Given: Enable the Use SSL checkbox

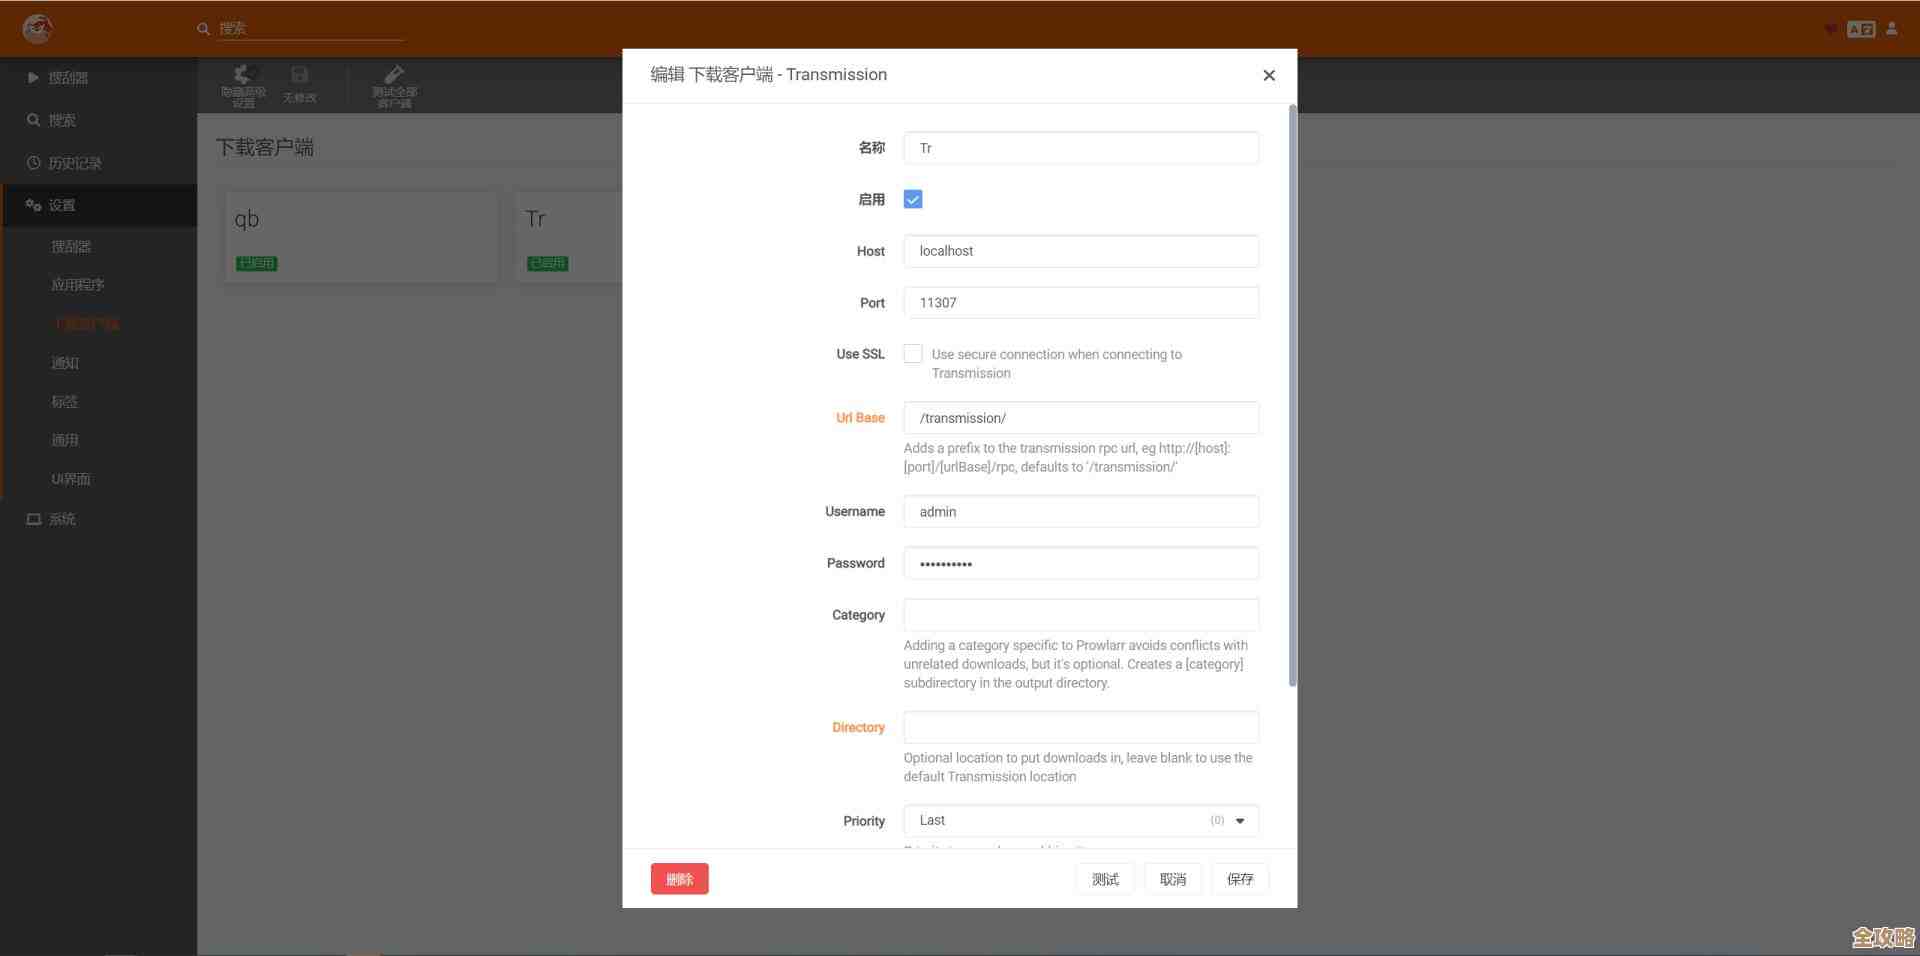Looking at the screenshot, I should [912, 354].
